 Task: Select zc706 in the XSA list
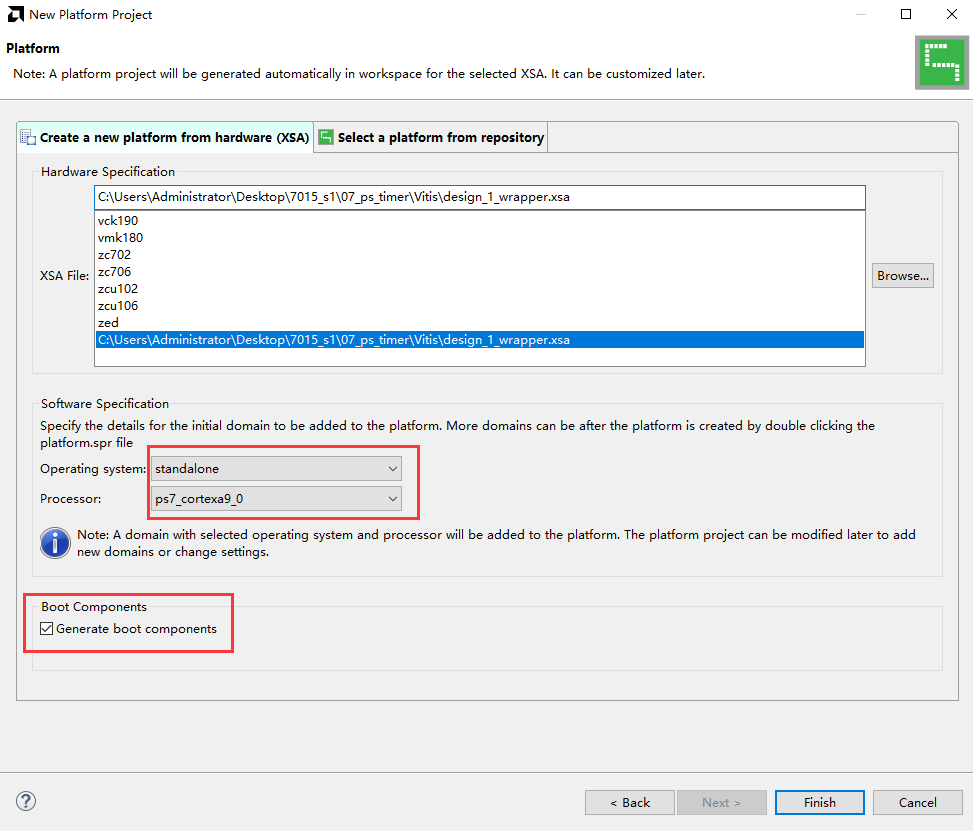coord(480,272)
